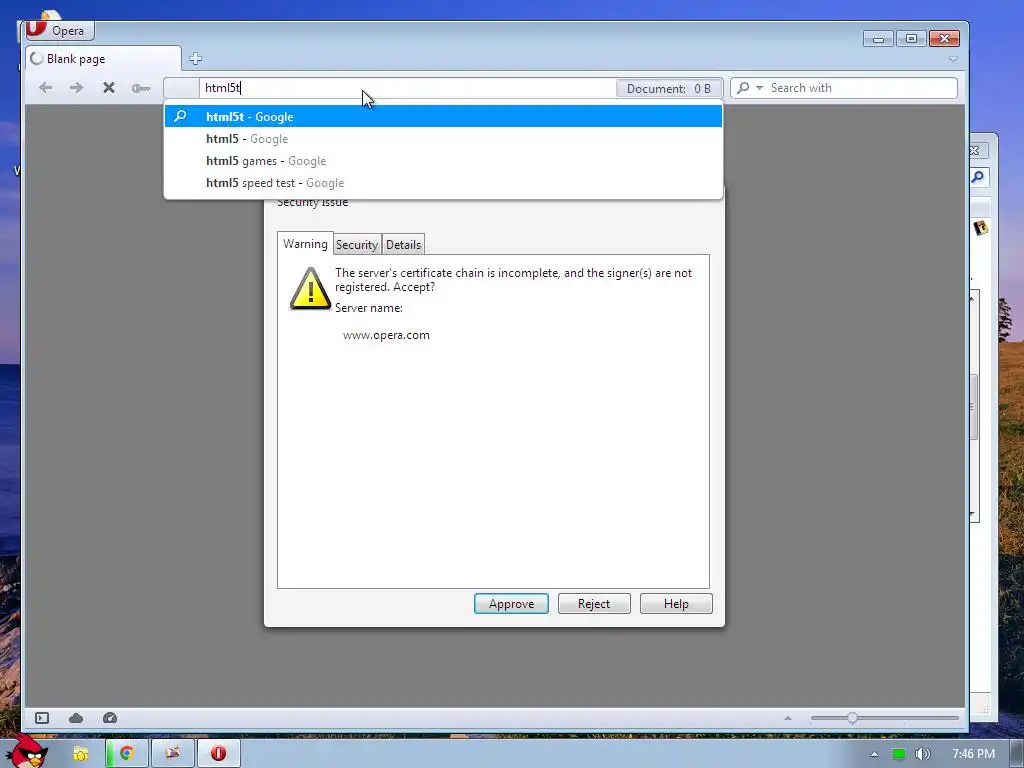Choose 'html5 games - Google' suggestion
The image size is (1024, 768).
tap(443, 161)
